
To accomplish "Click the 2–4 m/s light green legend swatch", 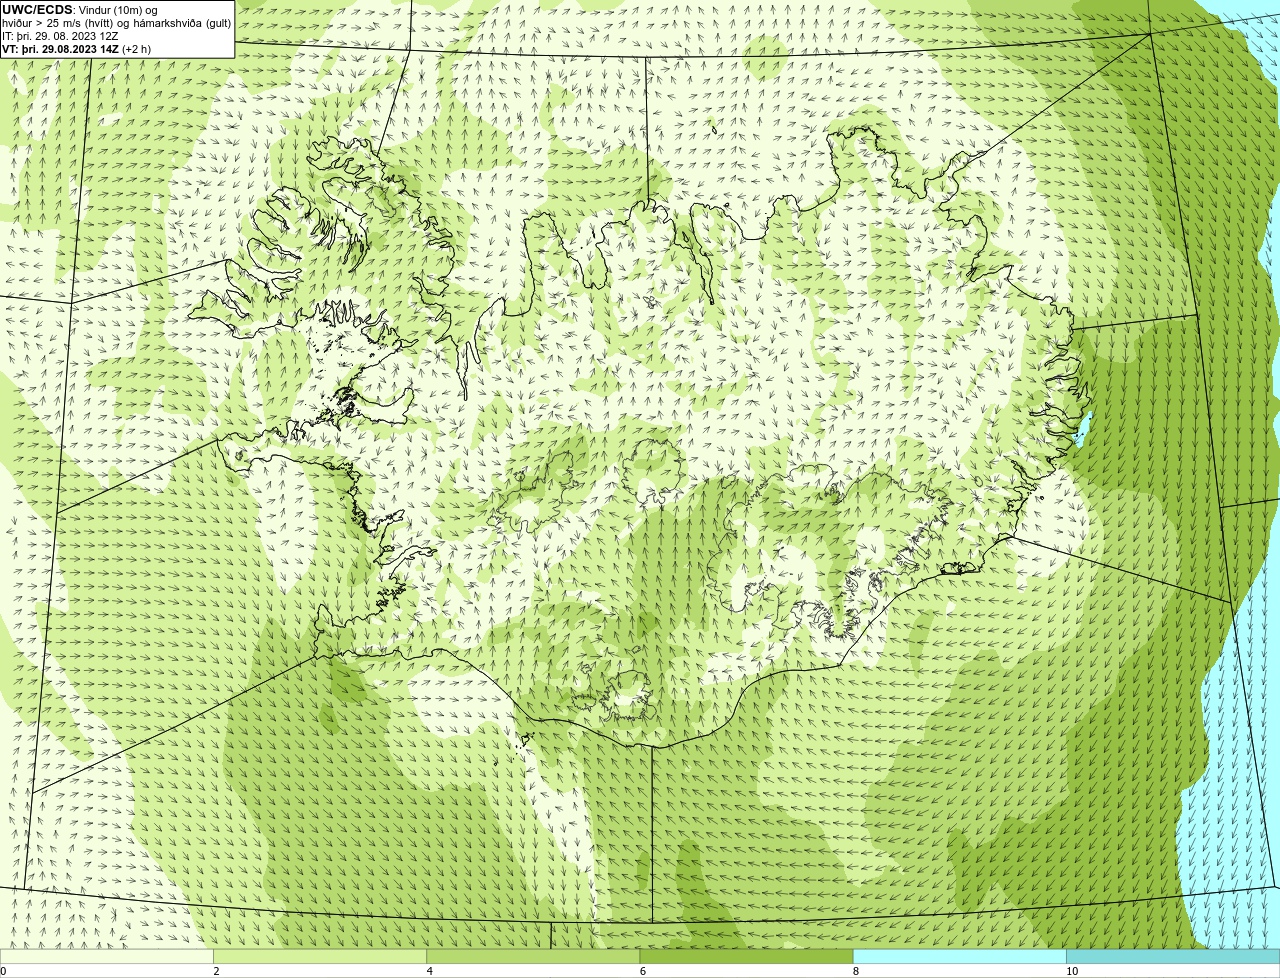I will (x=320, y=956).
